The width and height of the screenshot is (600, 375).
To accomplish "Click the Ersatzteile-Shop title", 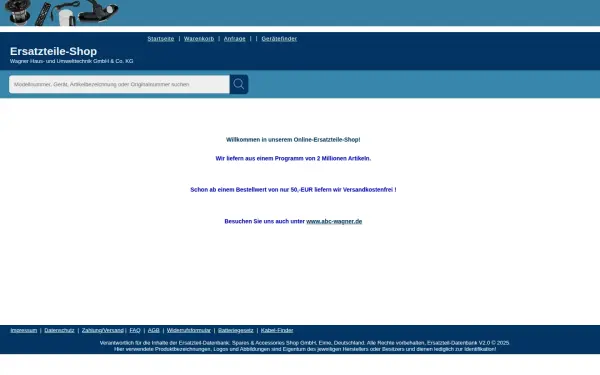I will click(53, 51).
